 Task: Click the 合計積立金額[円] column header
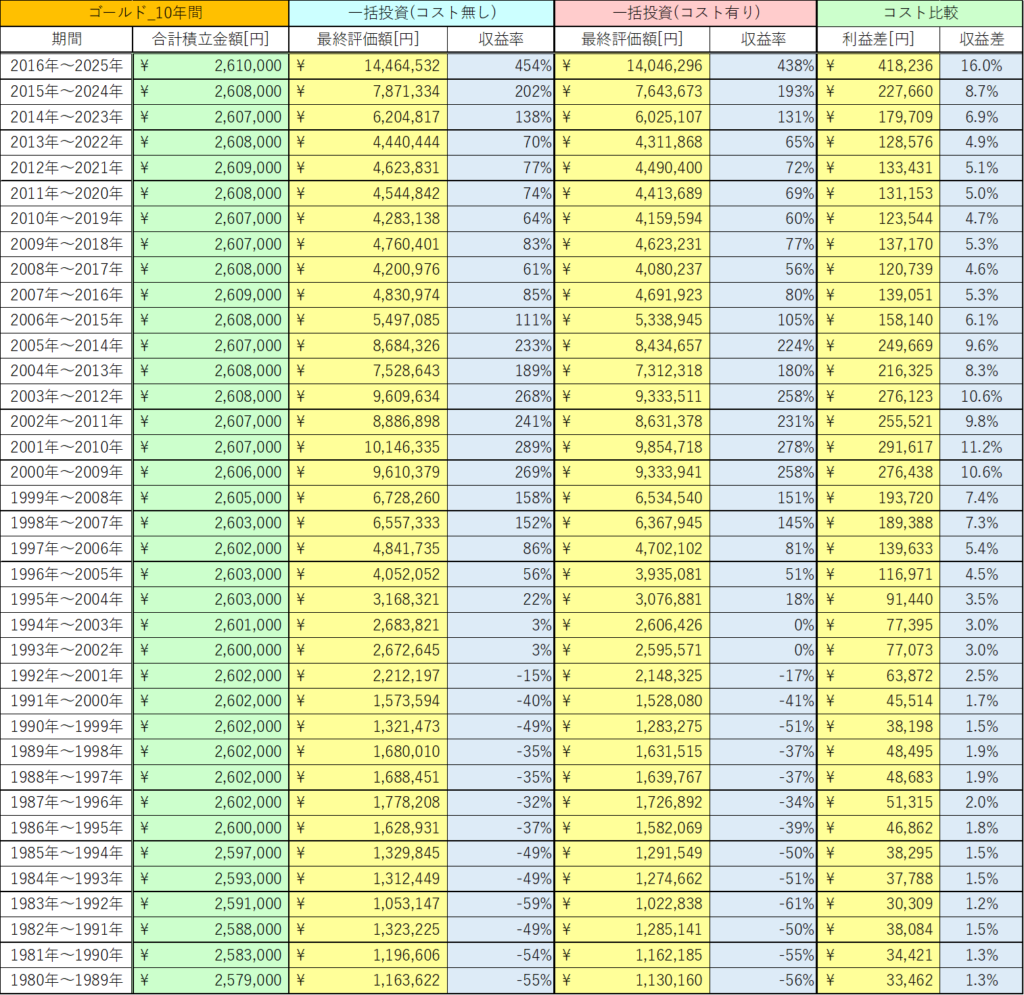point(210,39)
